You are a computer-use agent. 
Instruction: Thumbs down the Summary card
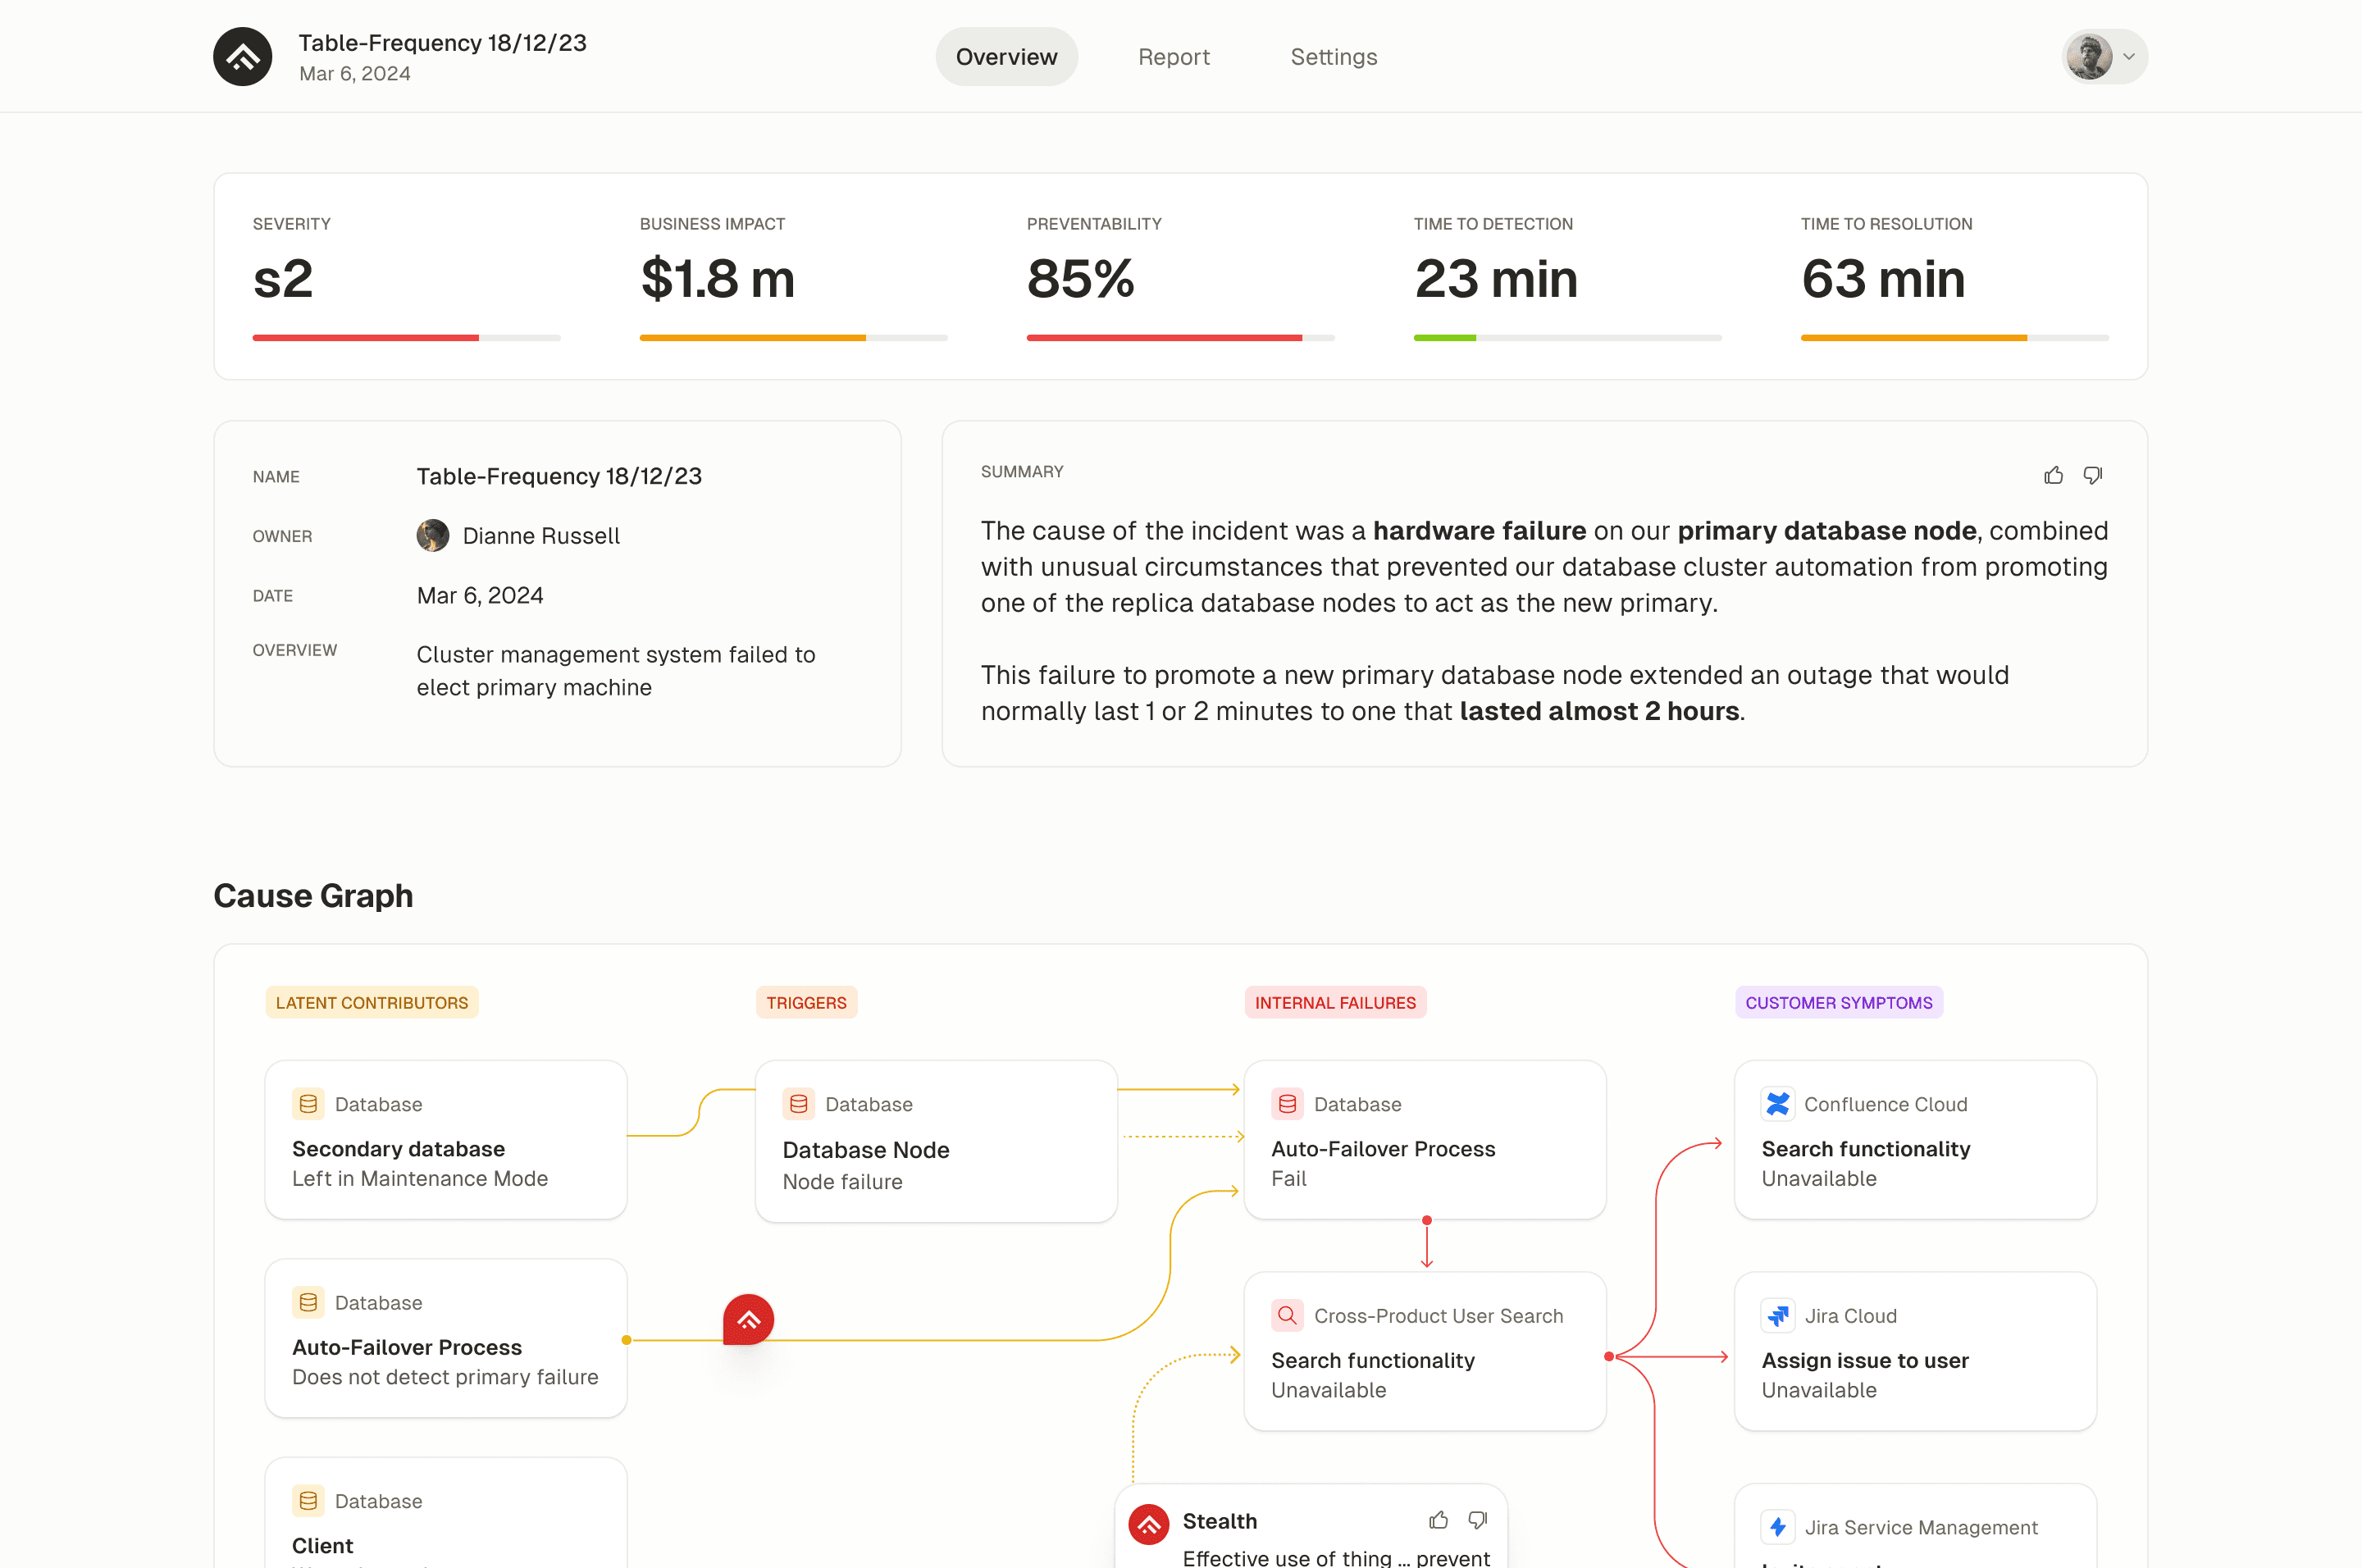click(2092, 475)
